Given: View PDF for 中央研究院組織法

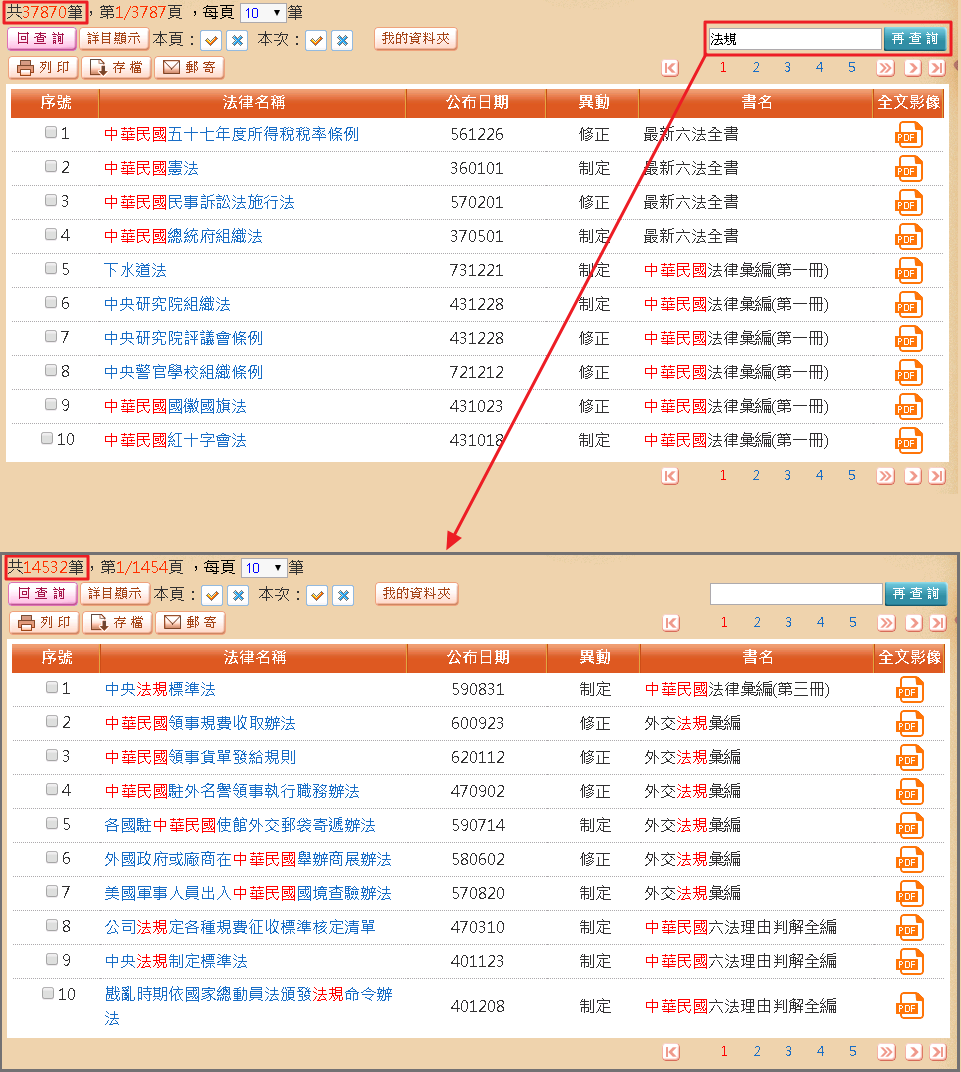Looking at the screenshot, I should pyautogui.click(x=908, y=305).
